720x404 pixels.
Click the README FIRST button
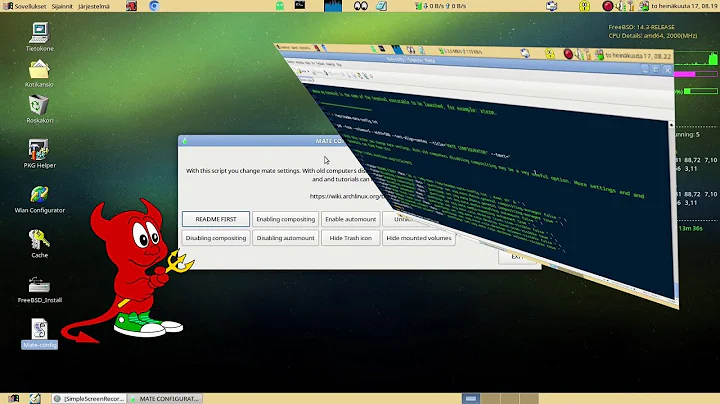[216, 219]
